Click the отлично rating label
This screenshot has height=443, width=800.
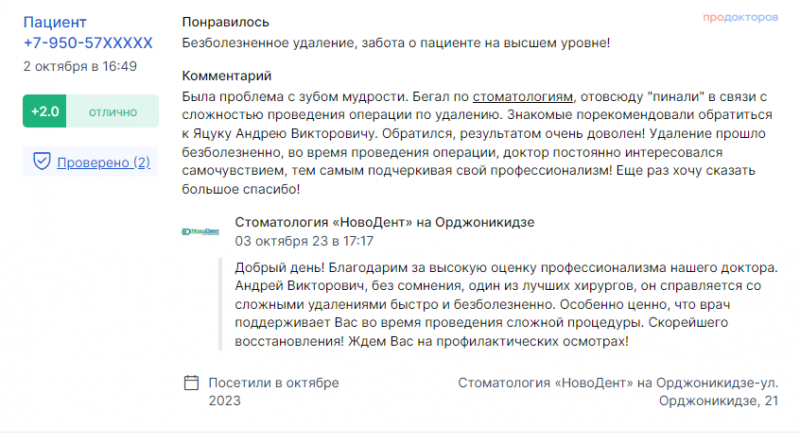click(x=113, y=112)
